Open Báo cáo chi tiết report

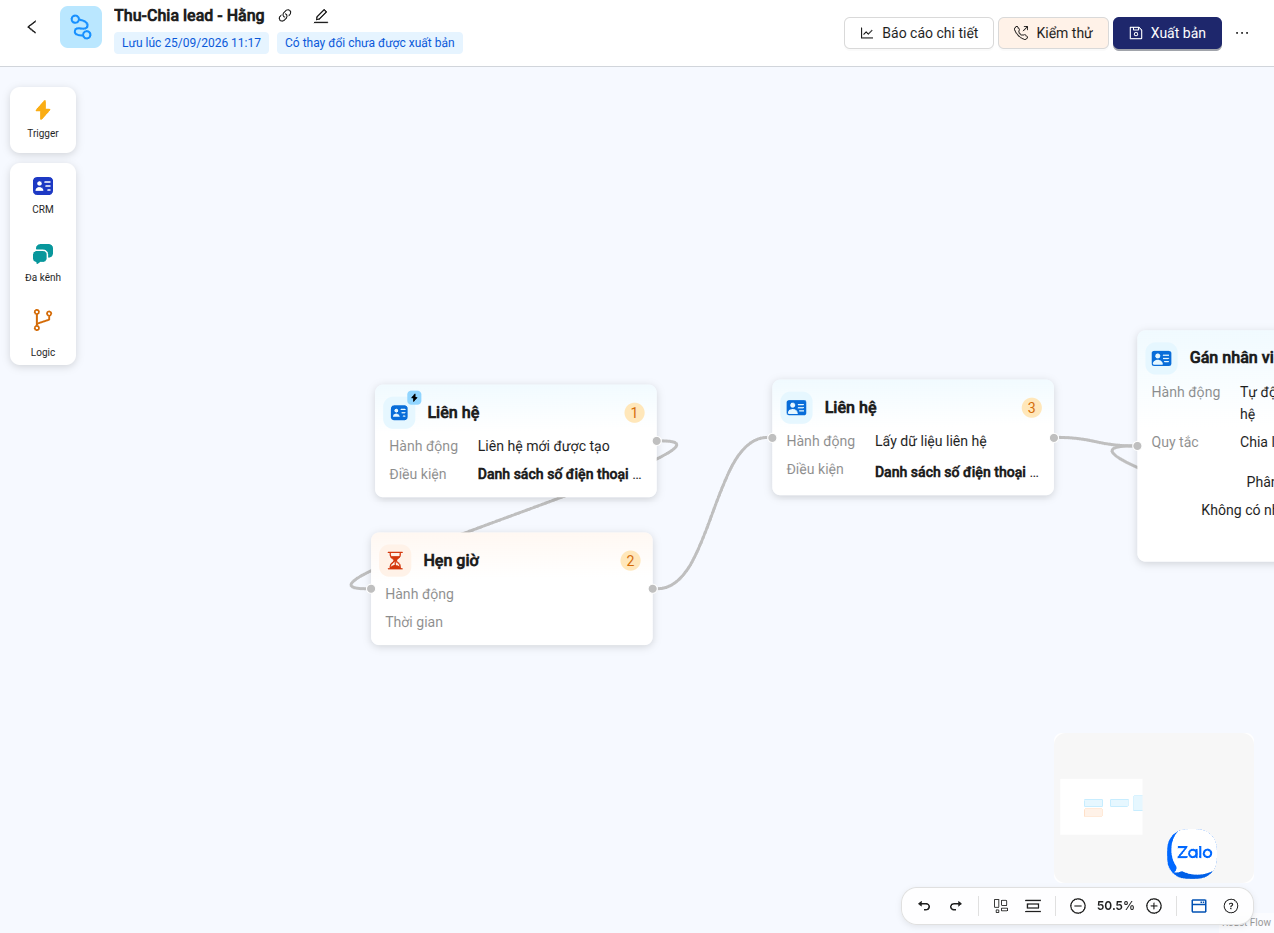pos(919,33)
